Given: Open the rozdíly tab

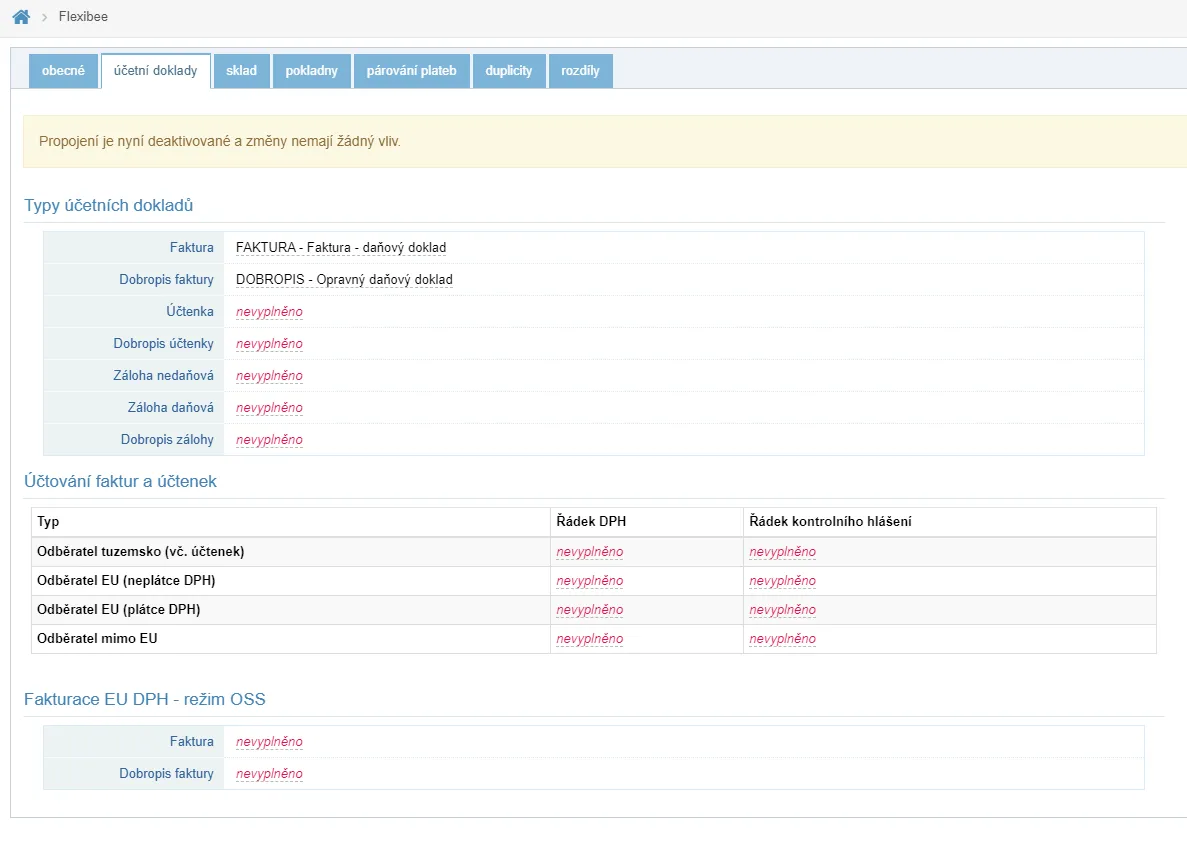Looking at the screenshot, I should tap(580, 70).
